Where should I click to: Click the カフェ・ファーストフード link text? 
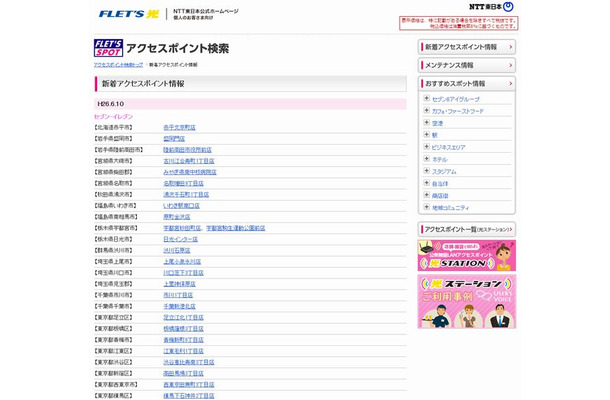[x=458, y=111]
